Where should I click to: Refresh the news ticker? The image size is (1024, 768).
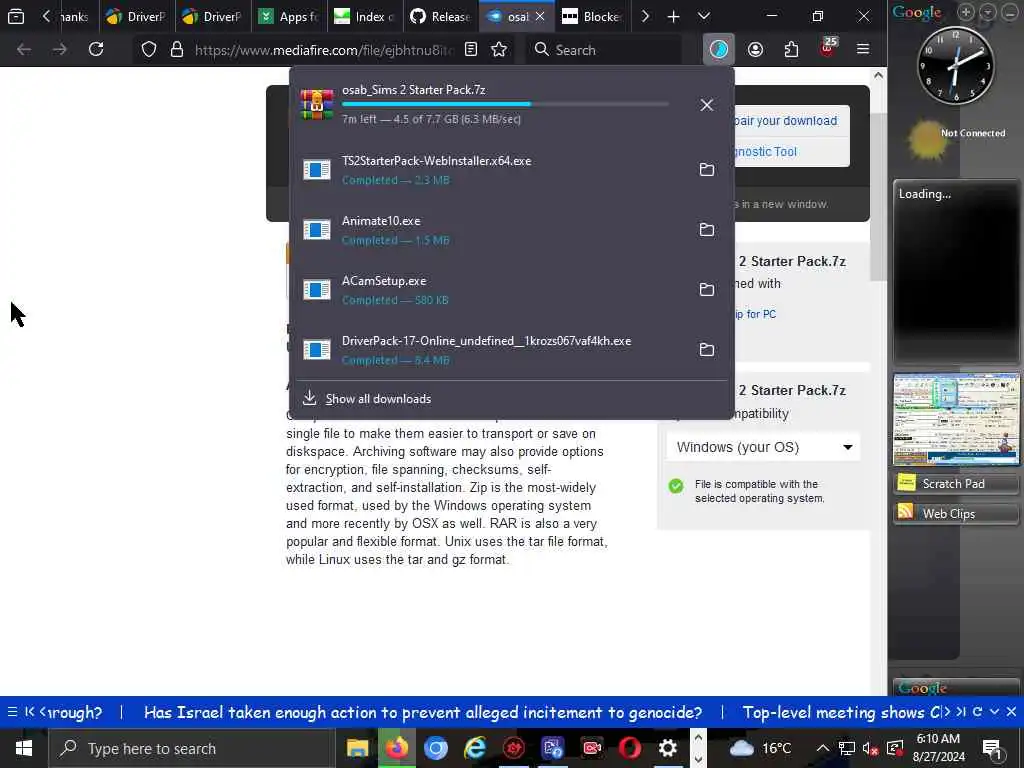coord(978,712)
